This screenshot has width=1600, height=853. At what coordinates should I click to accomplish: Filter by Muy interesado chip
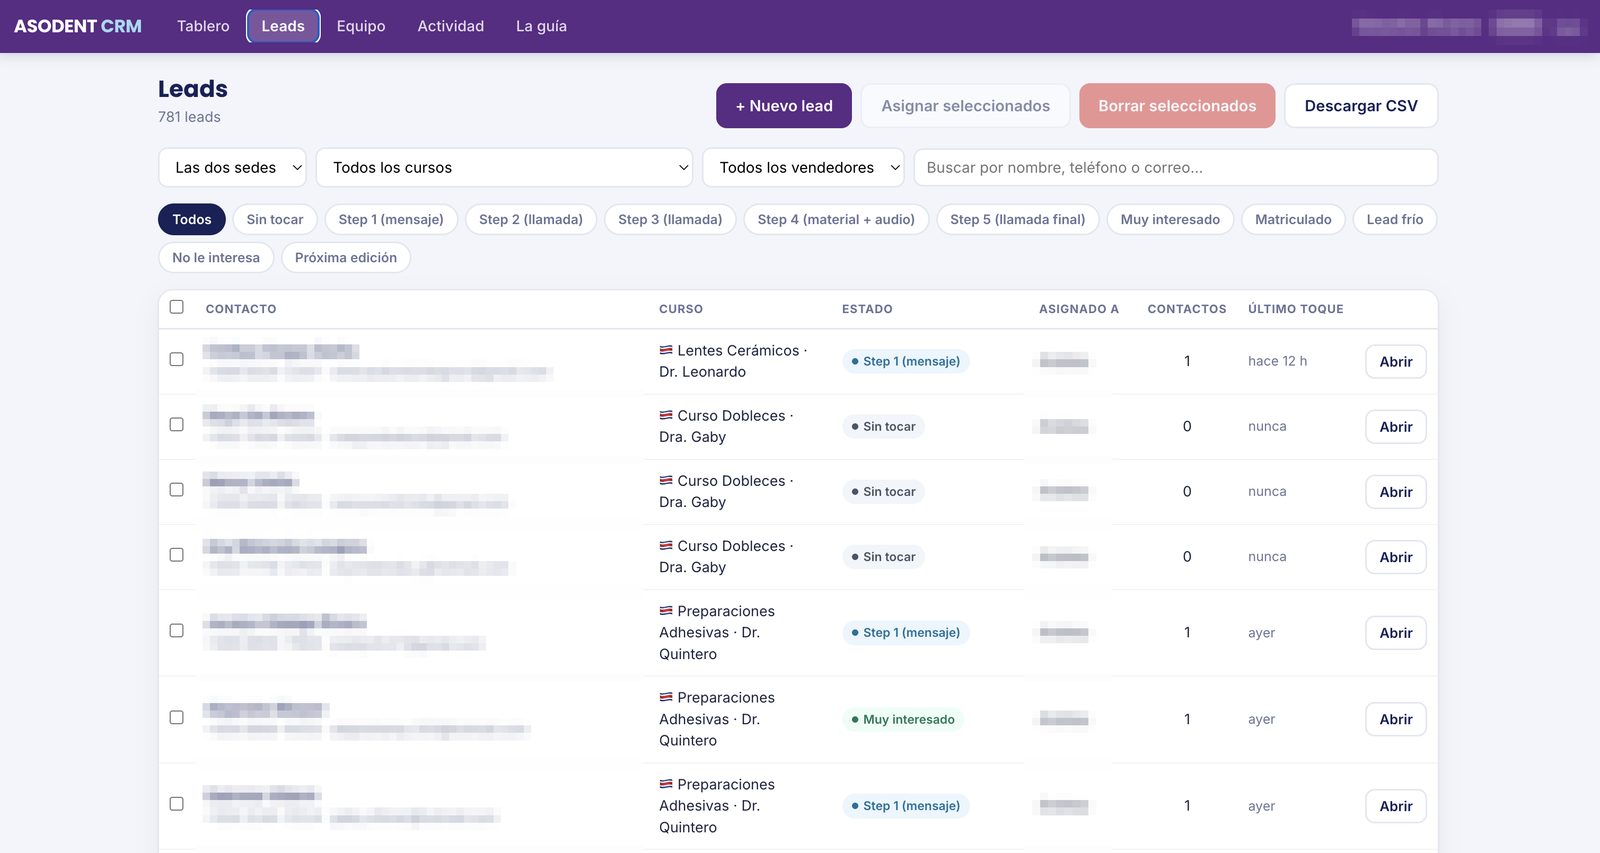pyautogui.click(x=1170, y=220)
